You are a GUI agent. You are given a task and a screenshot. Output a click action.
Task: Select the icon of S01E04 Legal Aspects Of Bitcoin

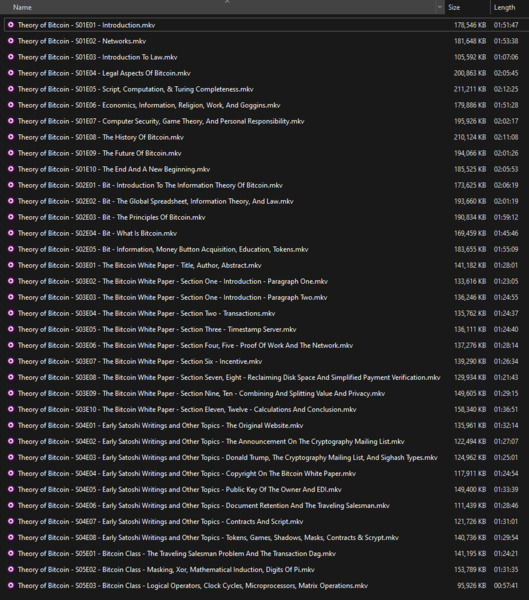[x=11, y=73]
